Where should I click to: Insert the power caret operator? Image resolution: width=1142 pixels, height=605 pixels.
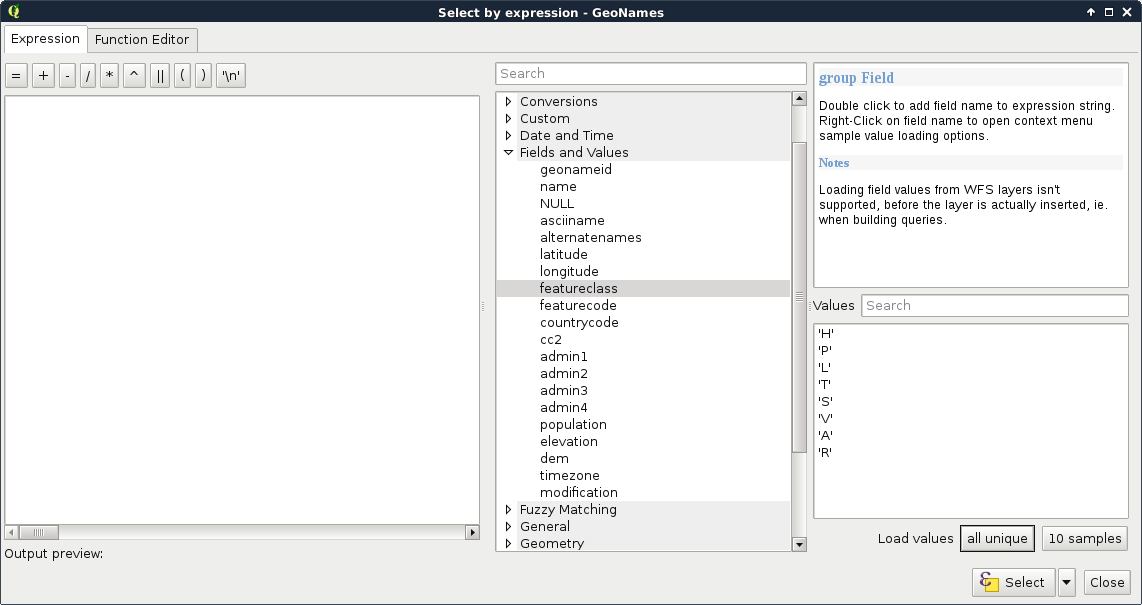point(134,76)
